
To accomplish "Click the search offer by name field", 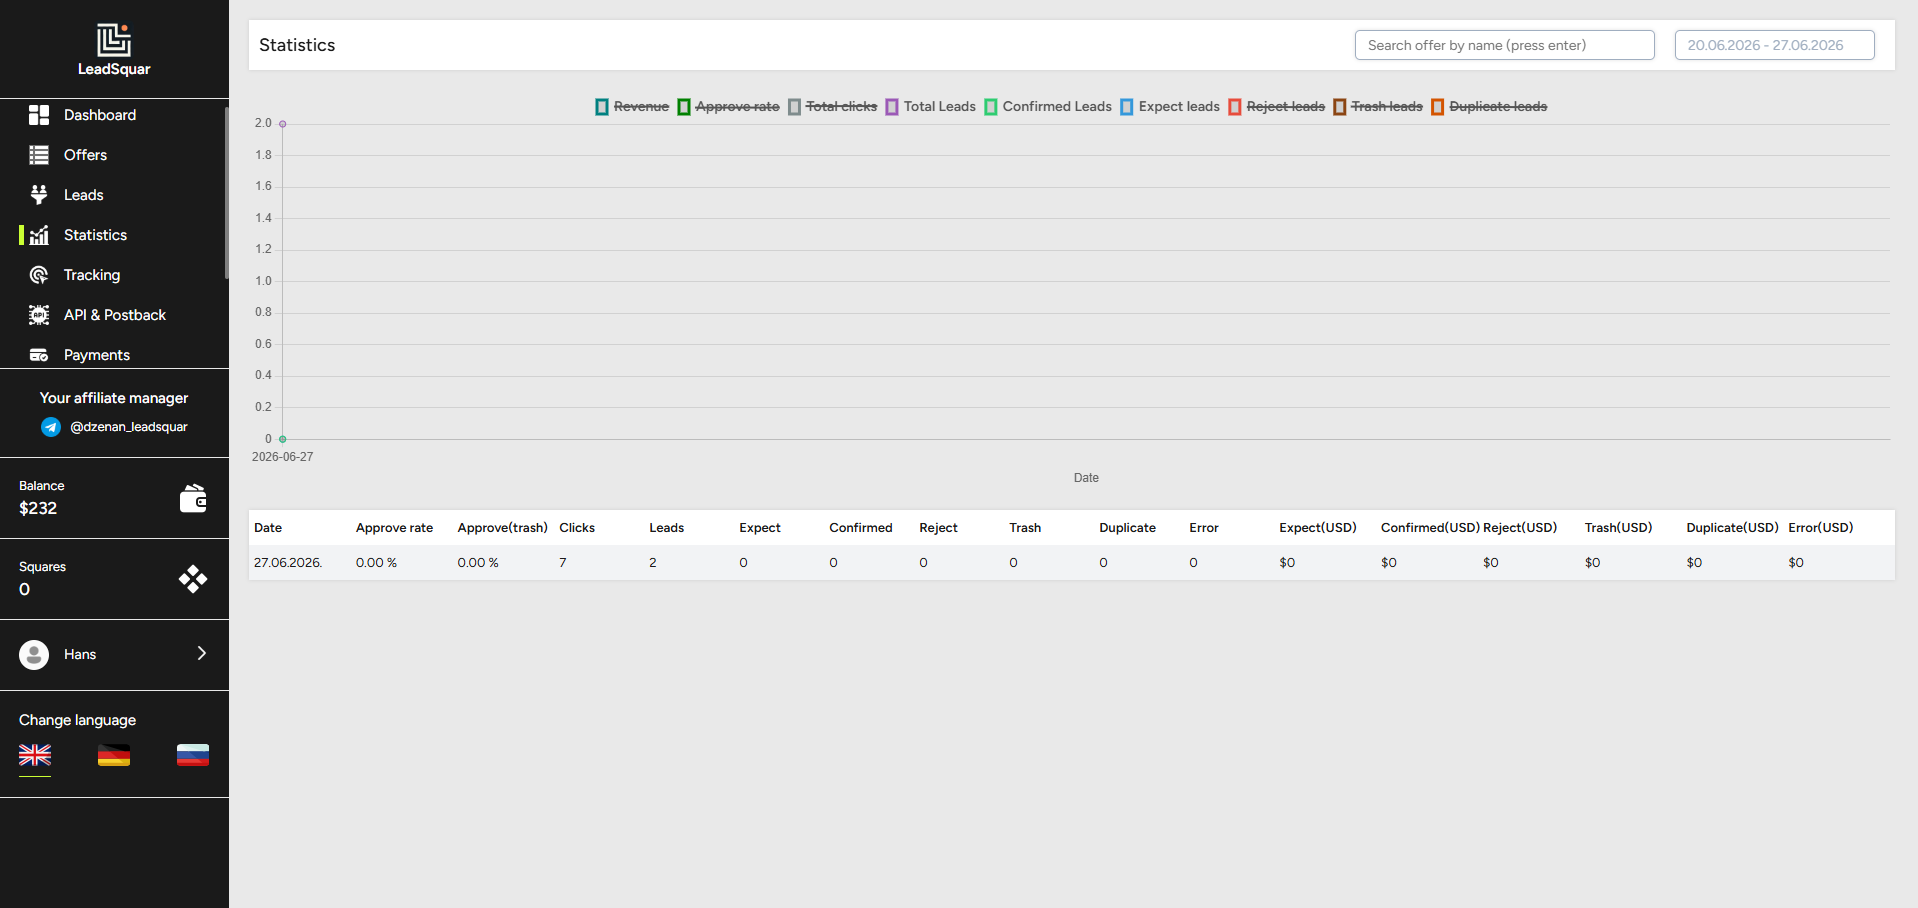I will (1505, 45).
